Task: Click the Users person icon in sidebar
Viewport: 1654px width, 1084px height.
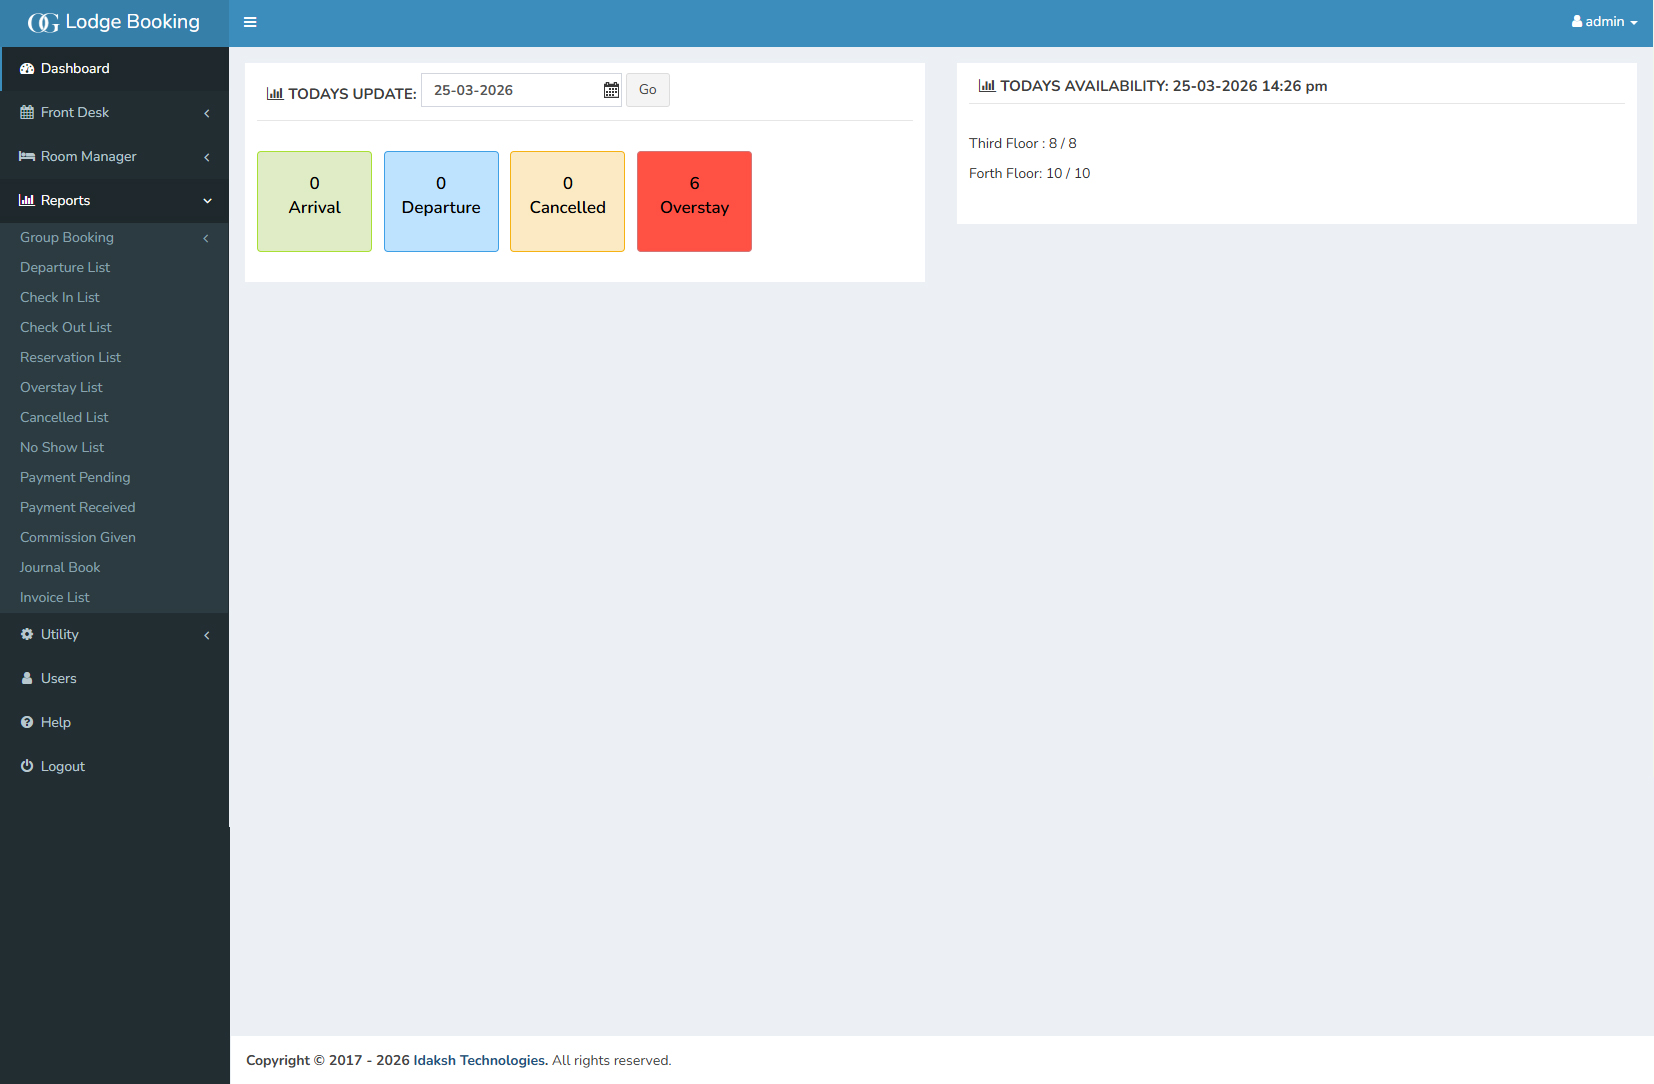Action: pos(25,678)
